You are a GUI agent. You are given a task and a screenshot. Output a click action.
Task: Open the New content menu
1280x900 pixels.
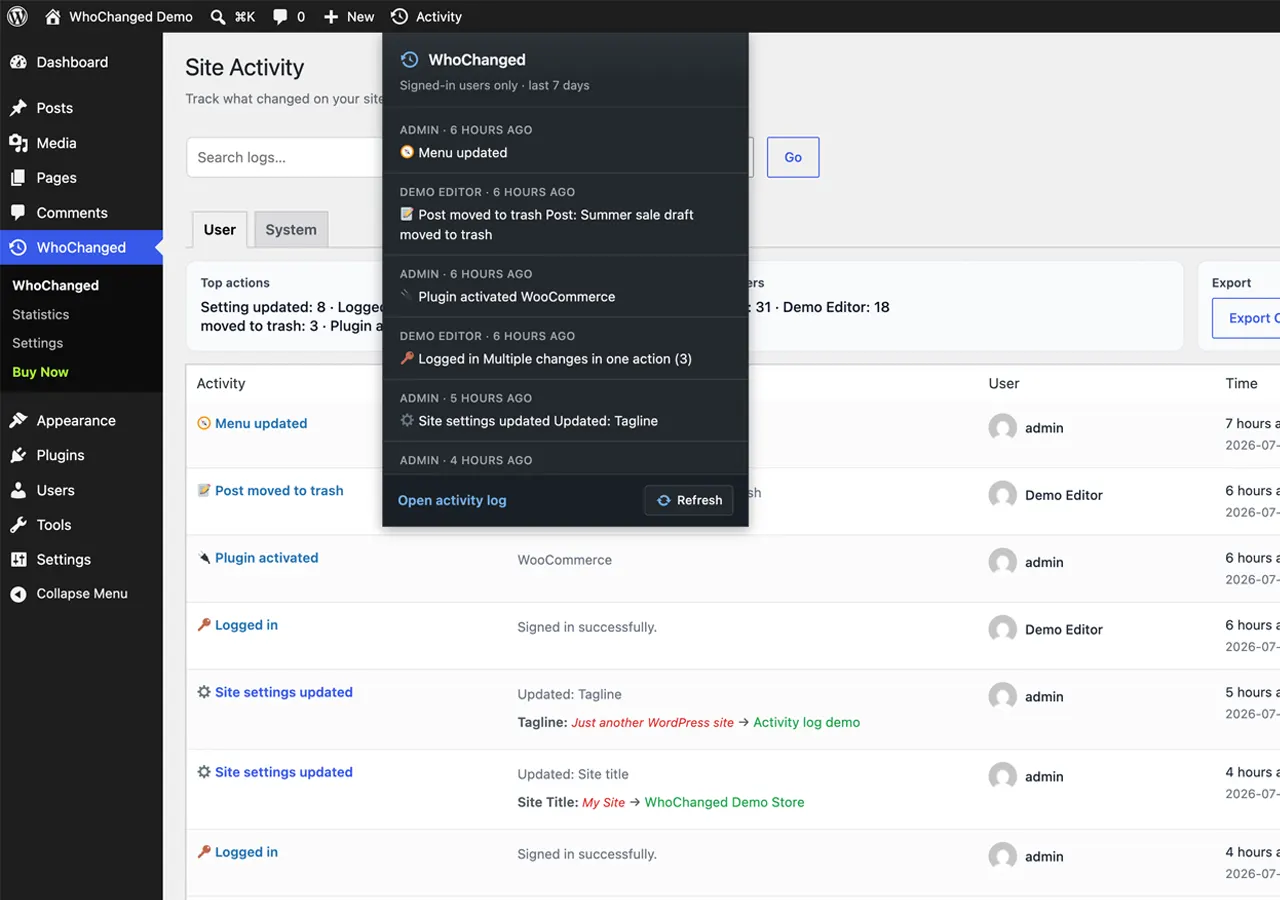tap(349, 17)
